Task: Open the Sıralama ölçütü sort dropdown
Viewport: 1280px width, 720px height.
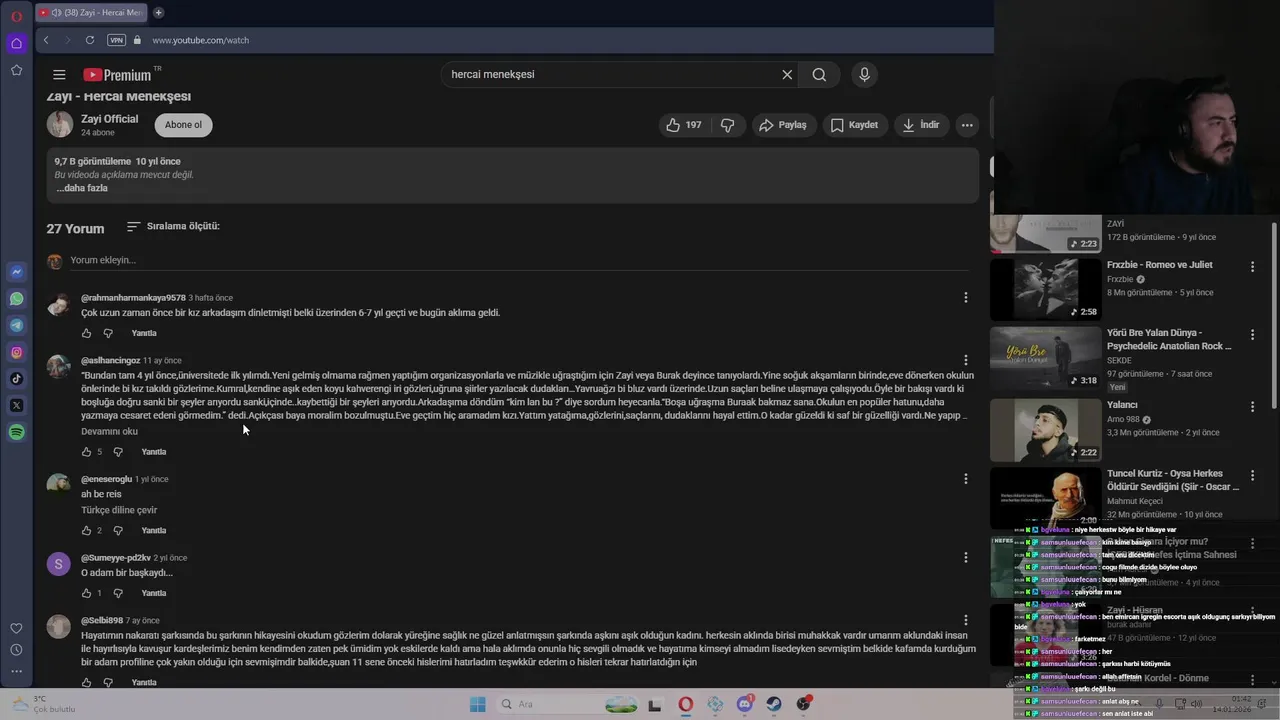Action: pos(173,227)
